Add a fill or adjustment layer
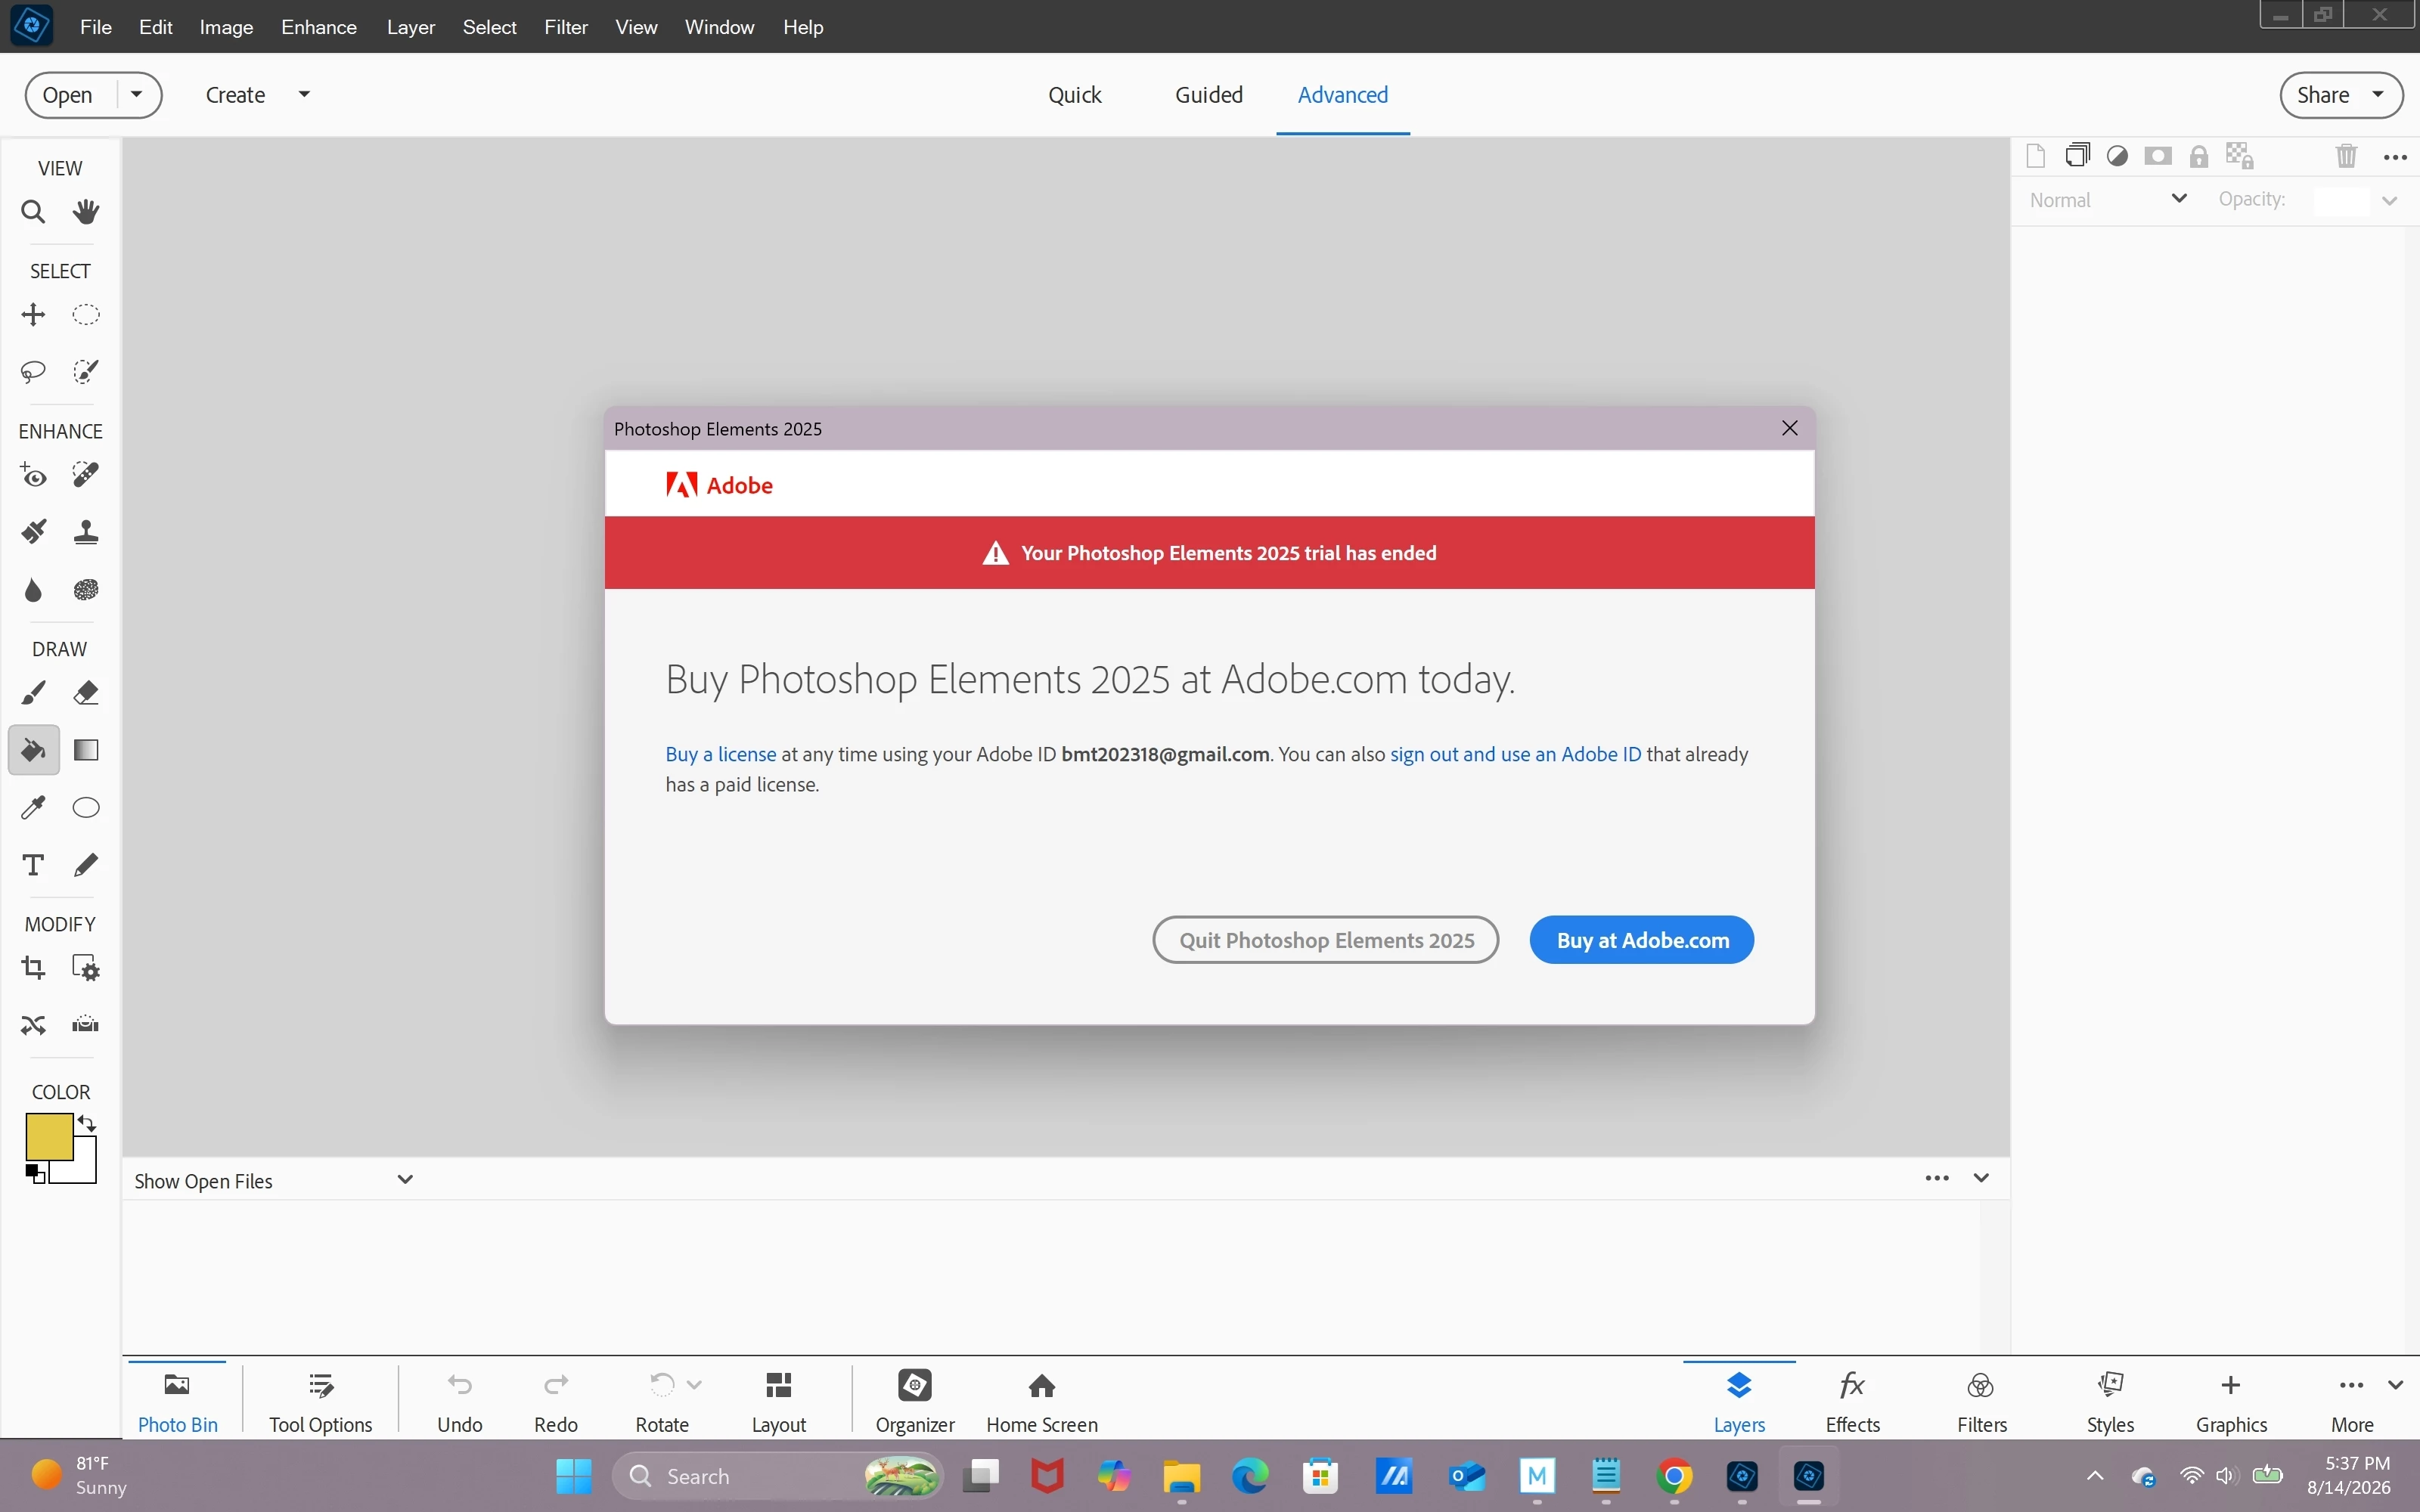2420x1512 pixels. 2118,156
